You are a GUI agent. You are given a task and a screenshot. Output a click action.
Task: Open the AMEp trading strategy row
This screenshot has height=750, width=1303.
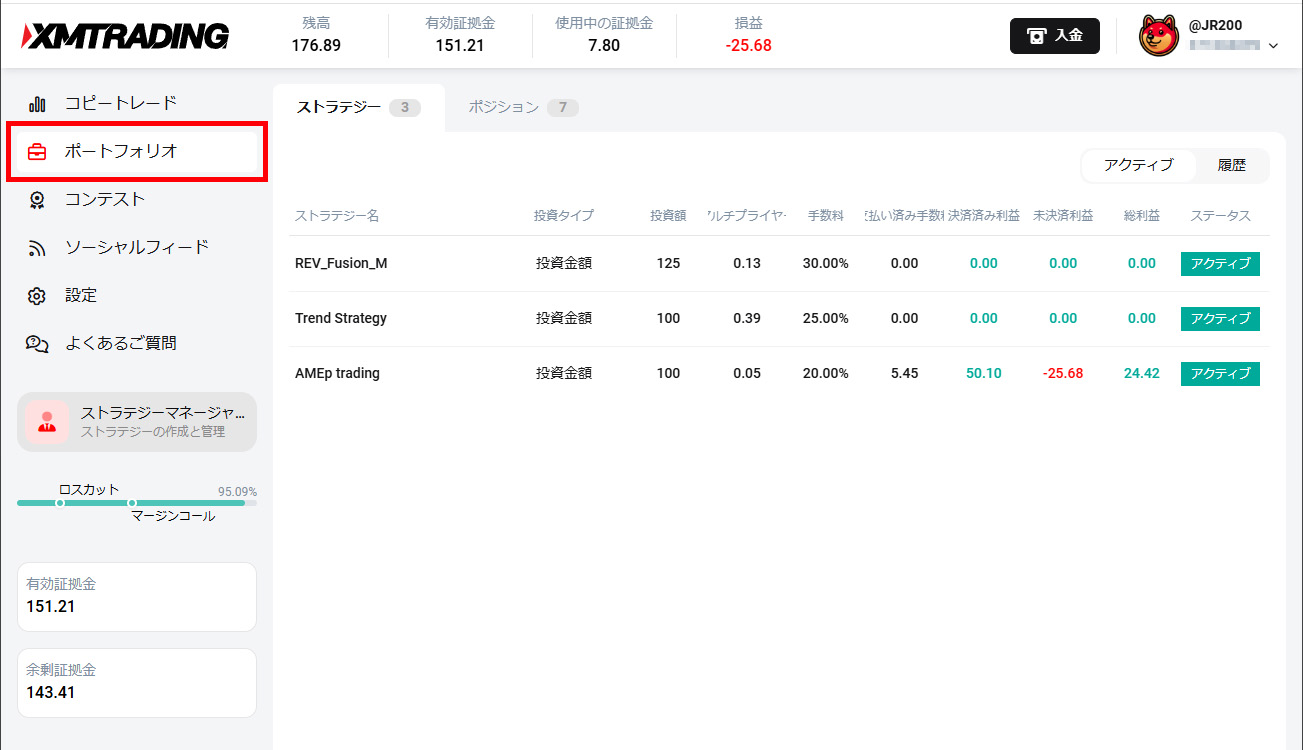point(779,374)
